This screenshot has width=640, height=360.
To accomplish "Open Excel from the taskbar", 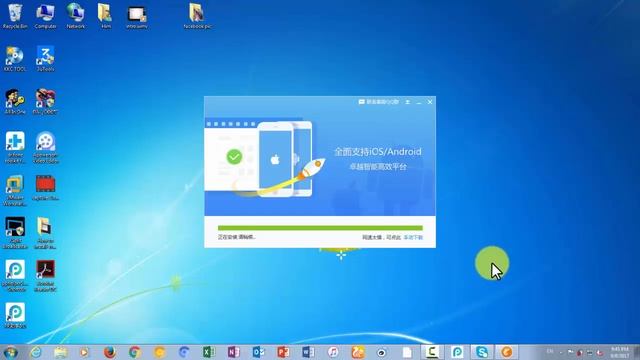I will tap(209, 352).
